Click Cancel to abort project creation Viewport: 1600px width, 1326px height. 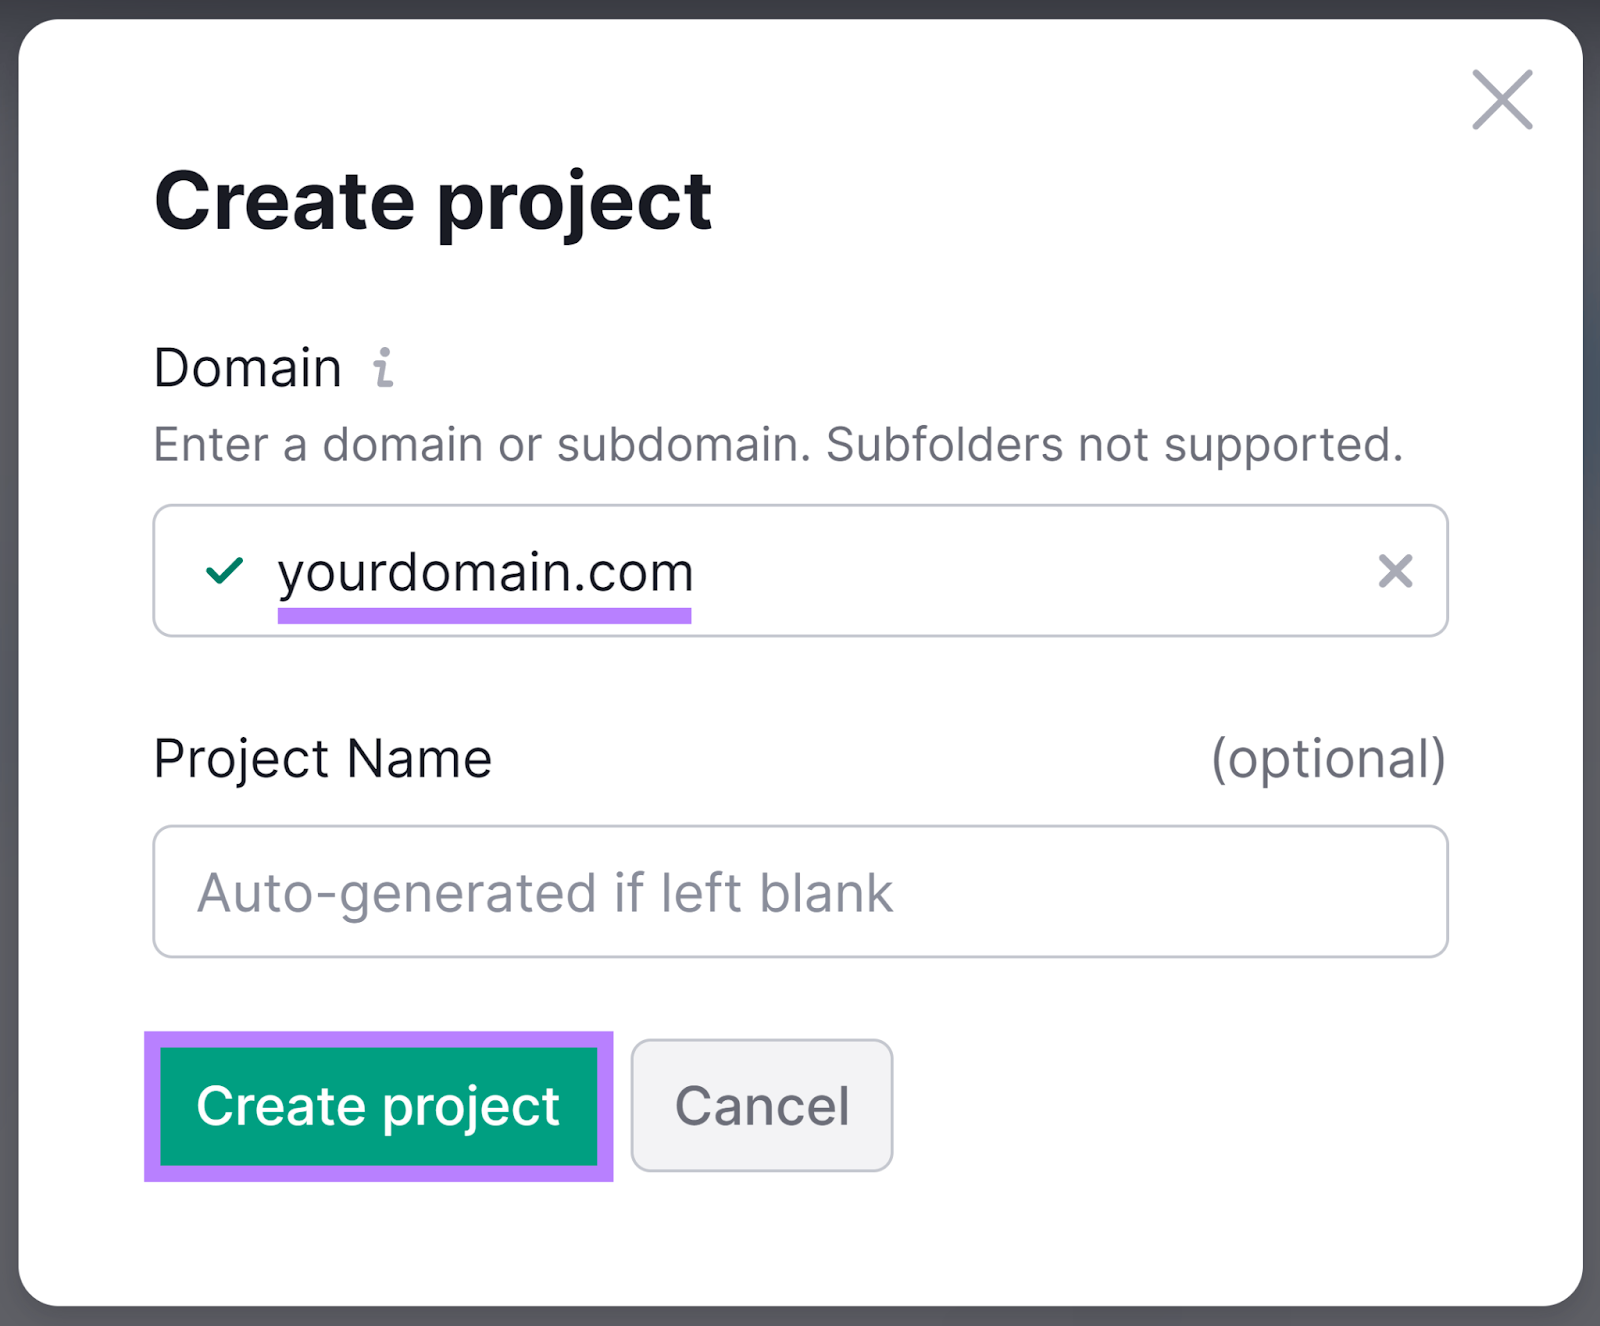(x=761, y=1106)
